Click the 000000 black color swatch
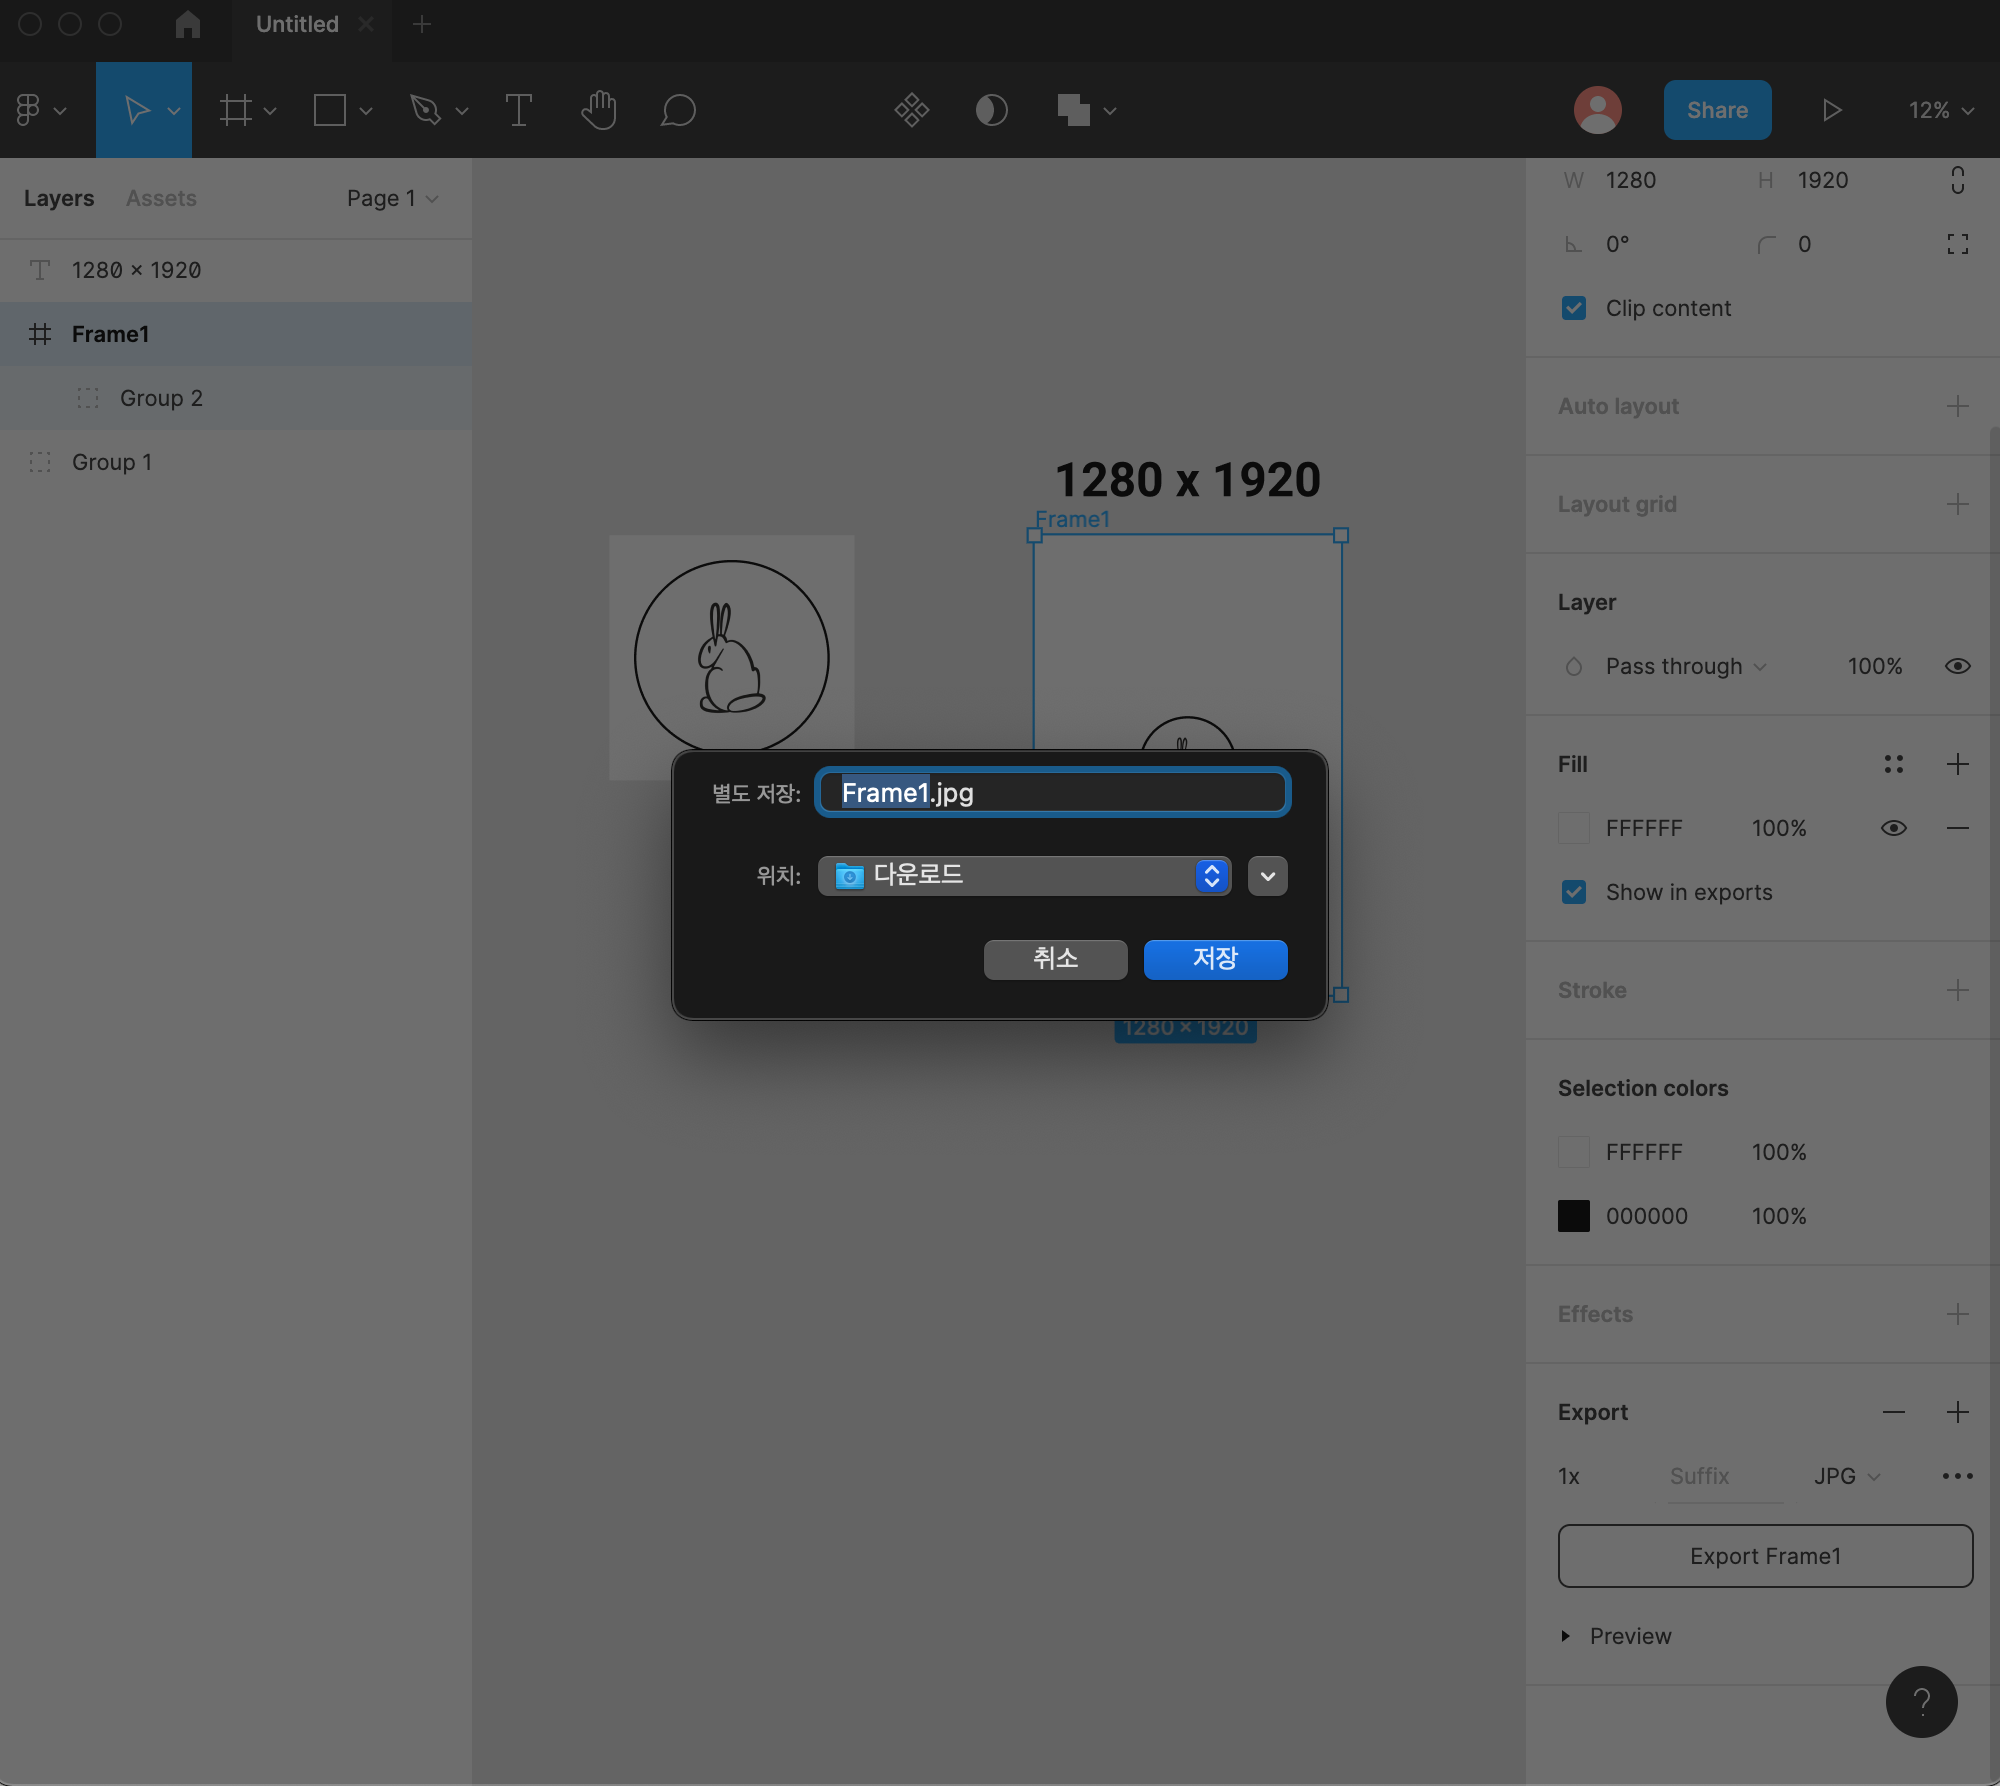This screenshot has height=1786, width=2000. pyautogui.click(x=1573, y=1216)
